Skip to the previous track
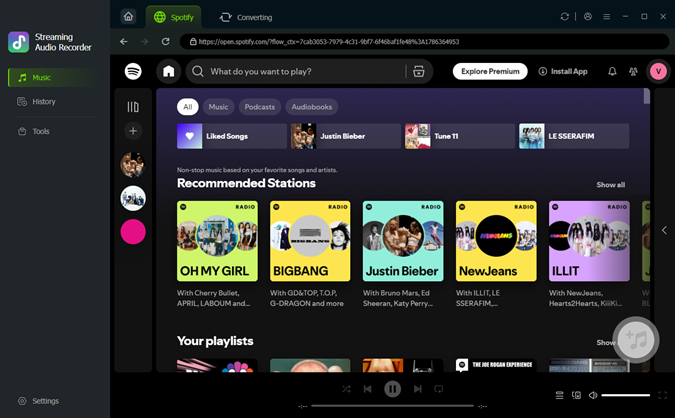This screenshot has width=675, height=418. coord(367,389)
